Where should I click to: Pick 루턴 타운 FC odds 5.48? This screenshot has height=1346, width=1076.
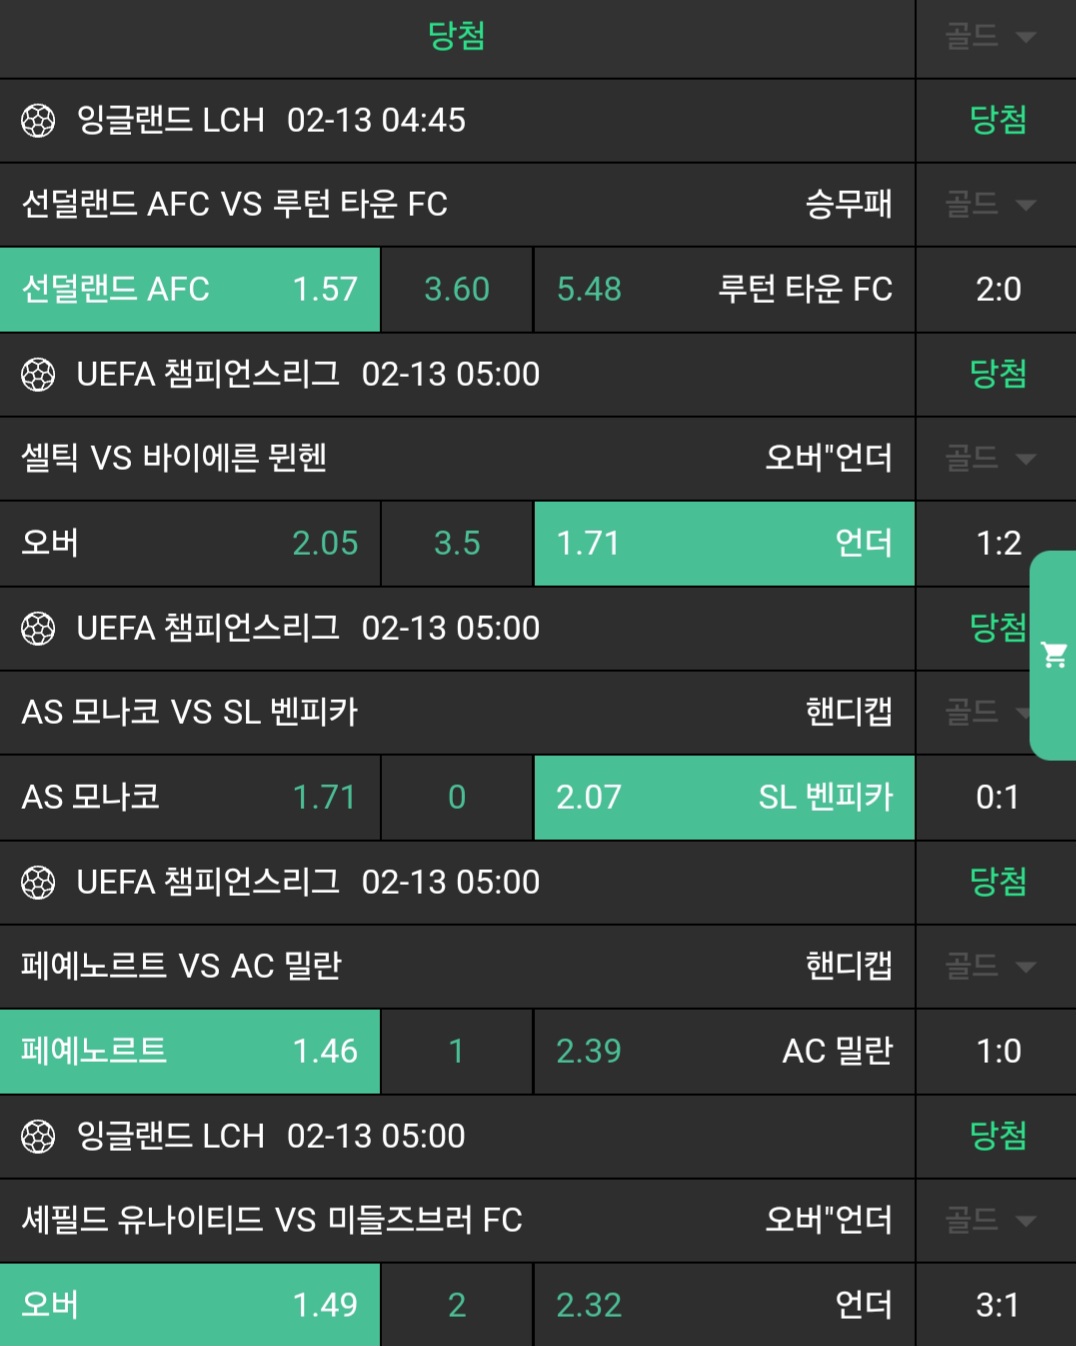tap(724, 290)
